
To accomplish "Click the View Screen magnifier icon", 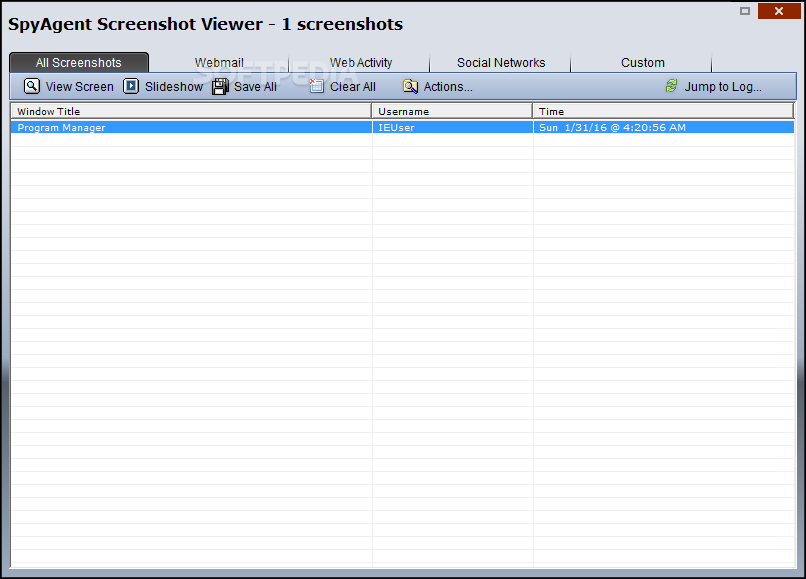I will pyautogui.click(x=31, y=86).
